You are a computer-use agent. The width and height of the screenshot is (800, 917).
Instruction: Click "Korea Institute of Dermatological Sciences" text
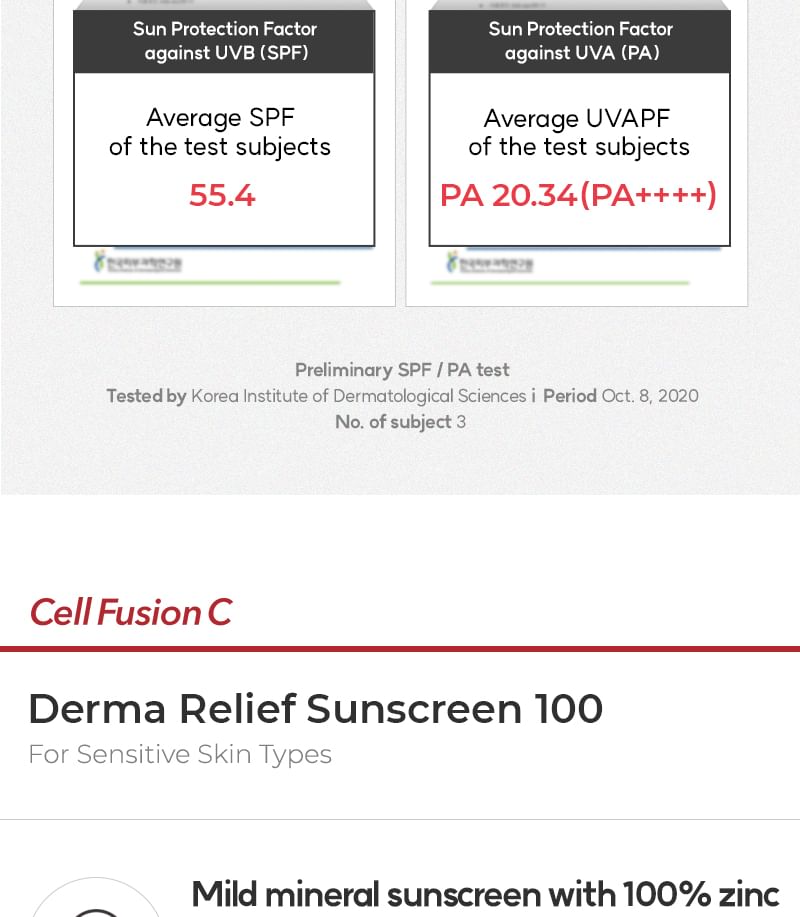click(x=358, y=396)
